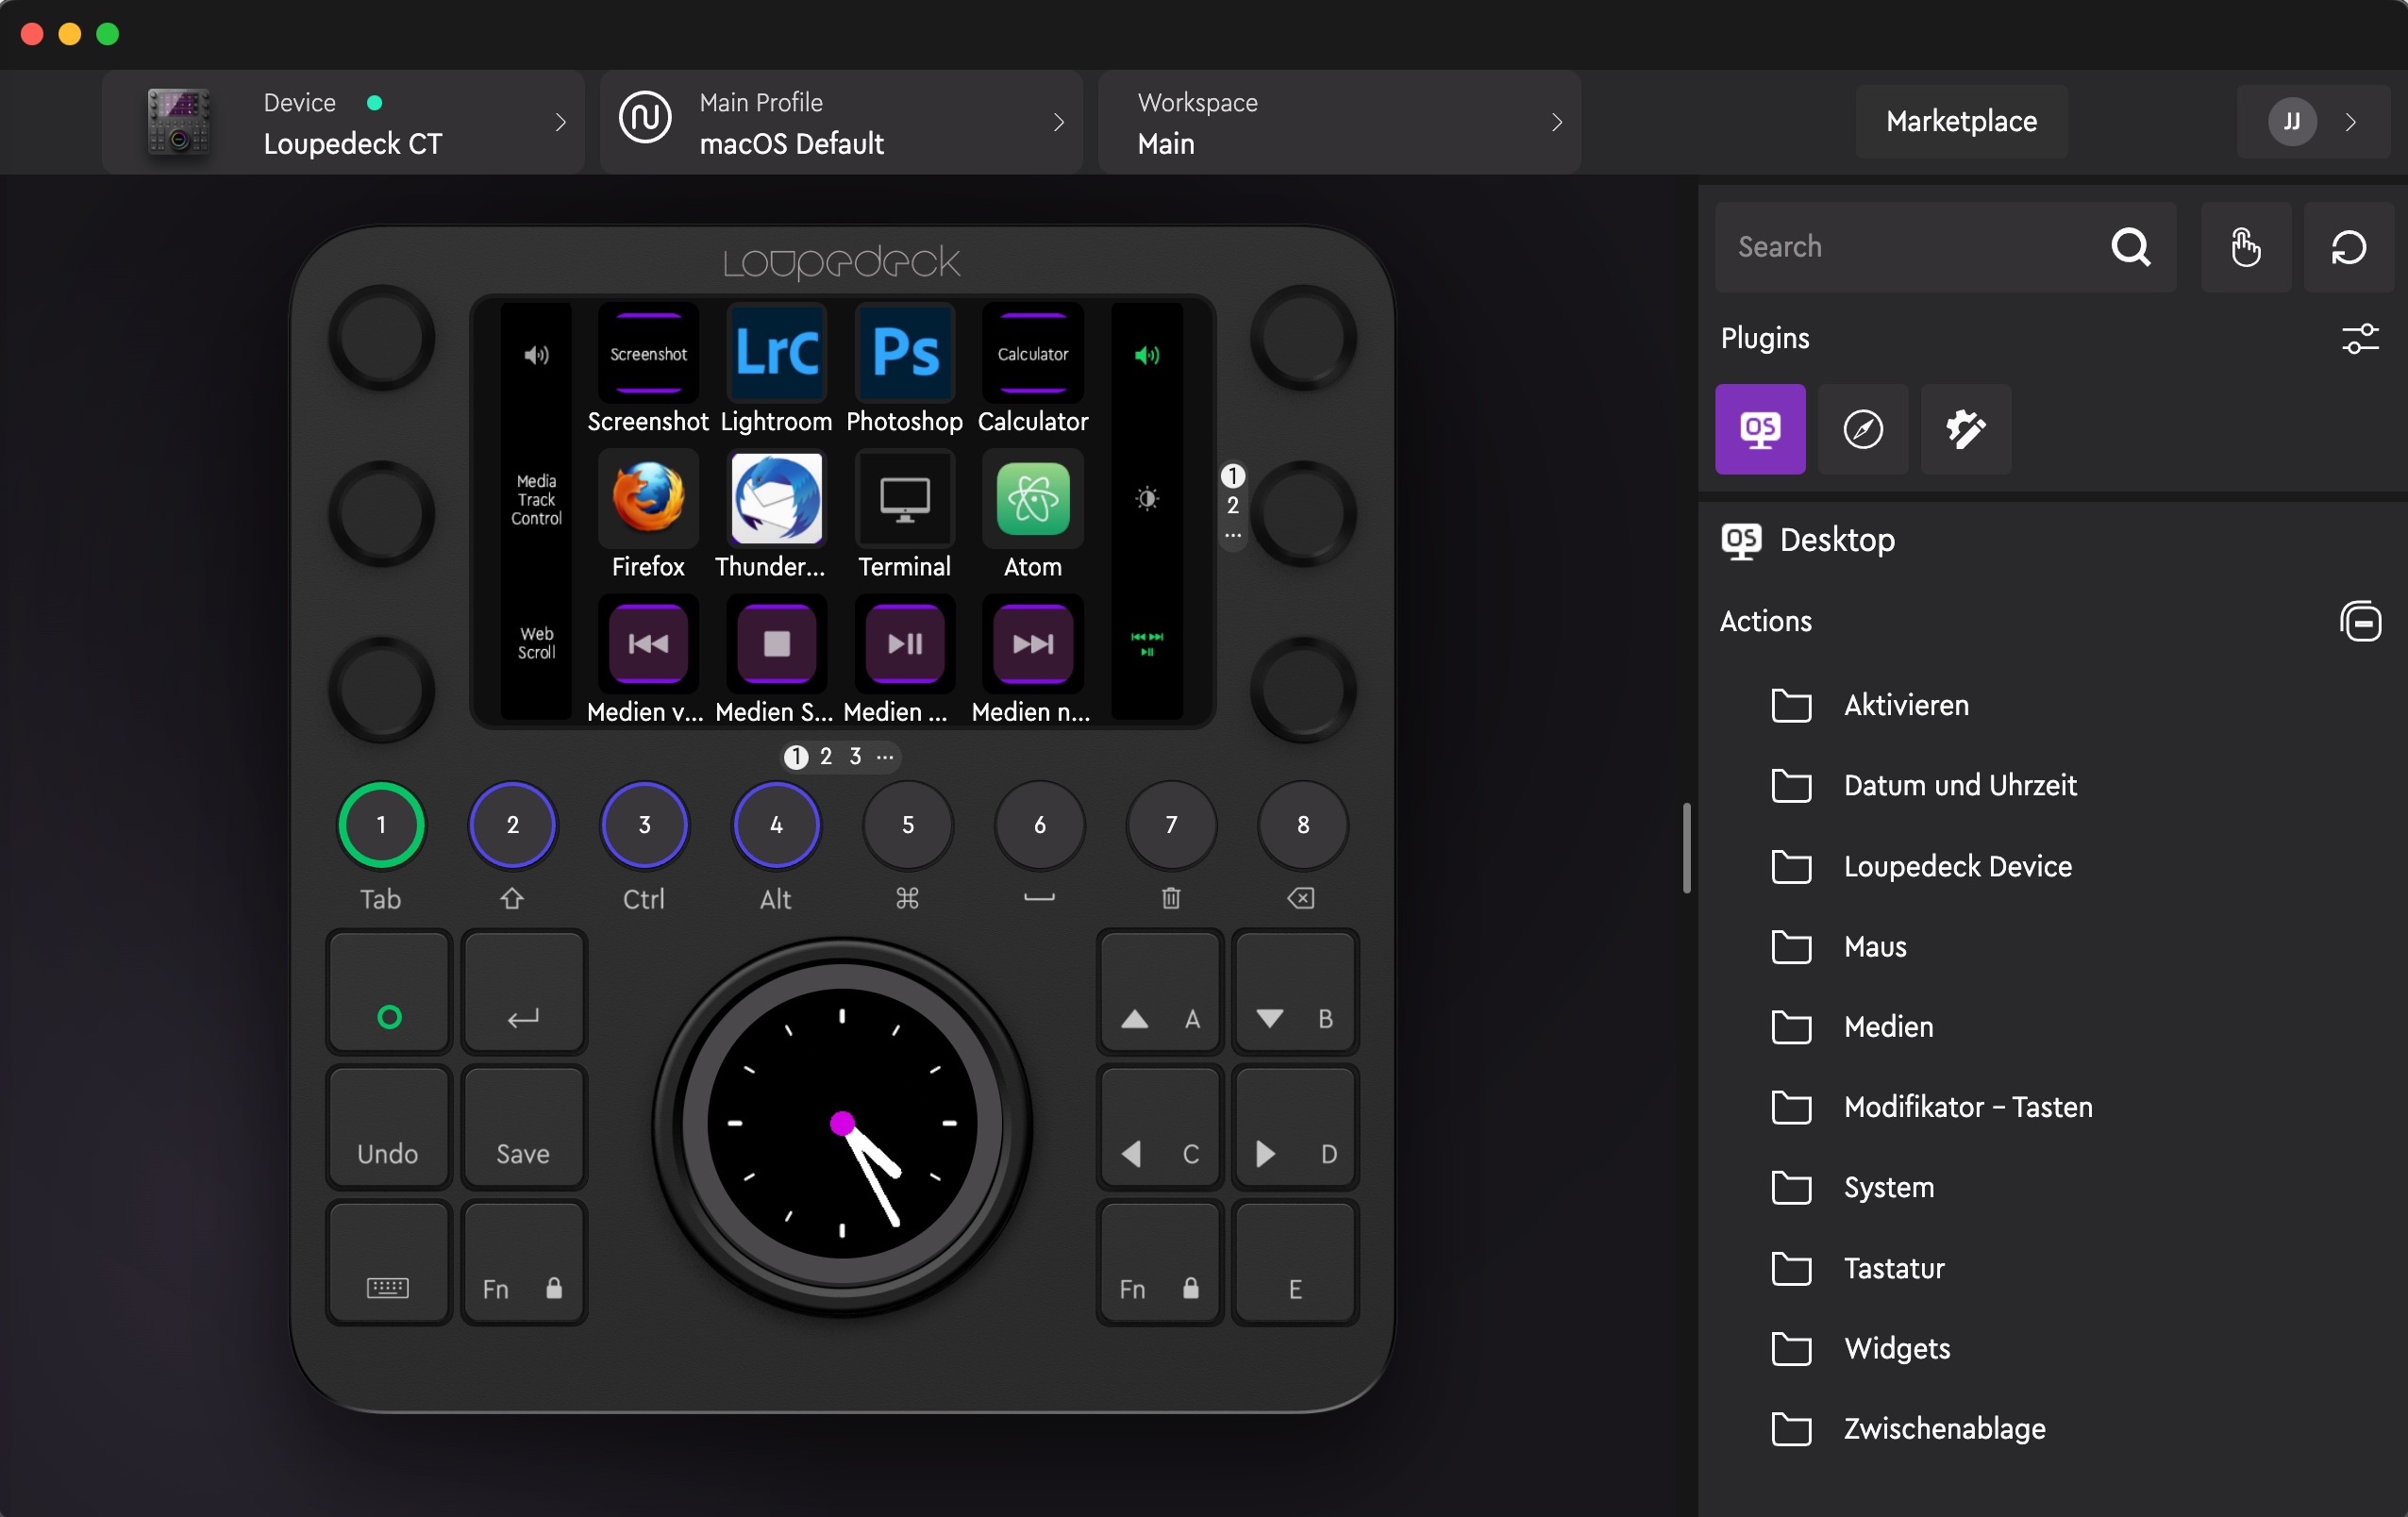Viewport: 2408px width, 1517px height.
Task: Select the Medien play/pause button
Action: pos(904,643)
